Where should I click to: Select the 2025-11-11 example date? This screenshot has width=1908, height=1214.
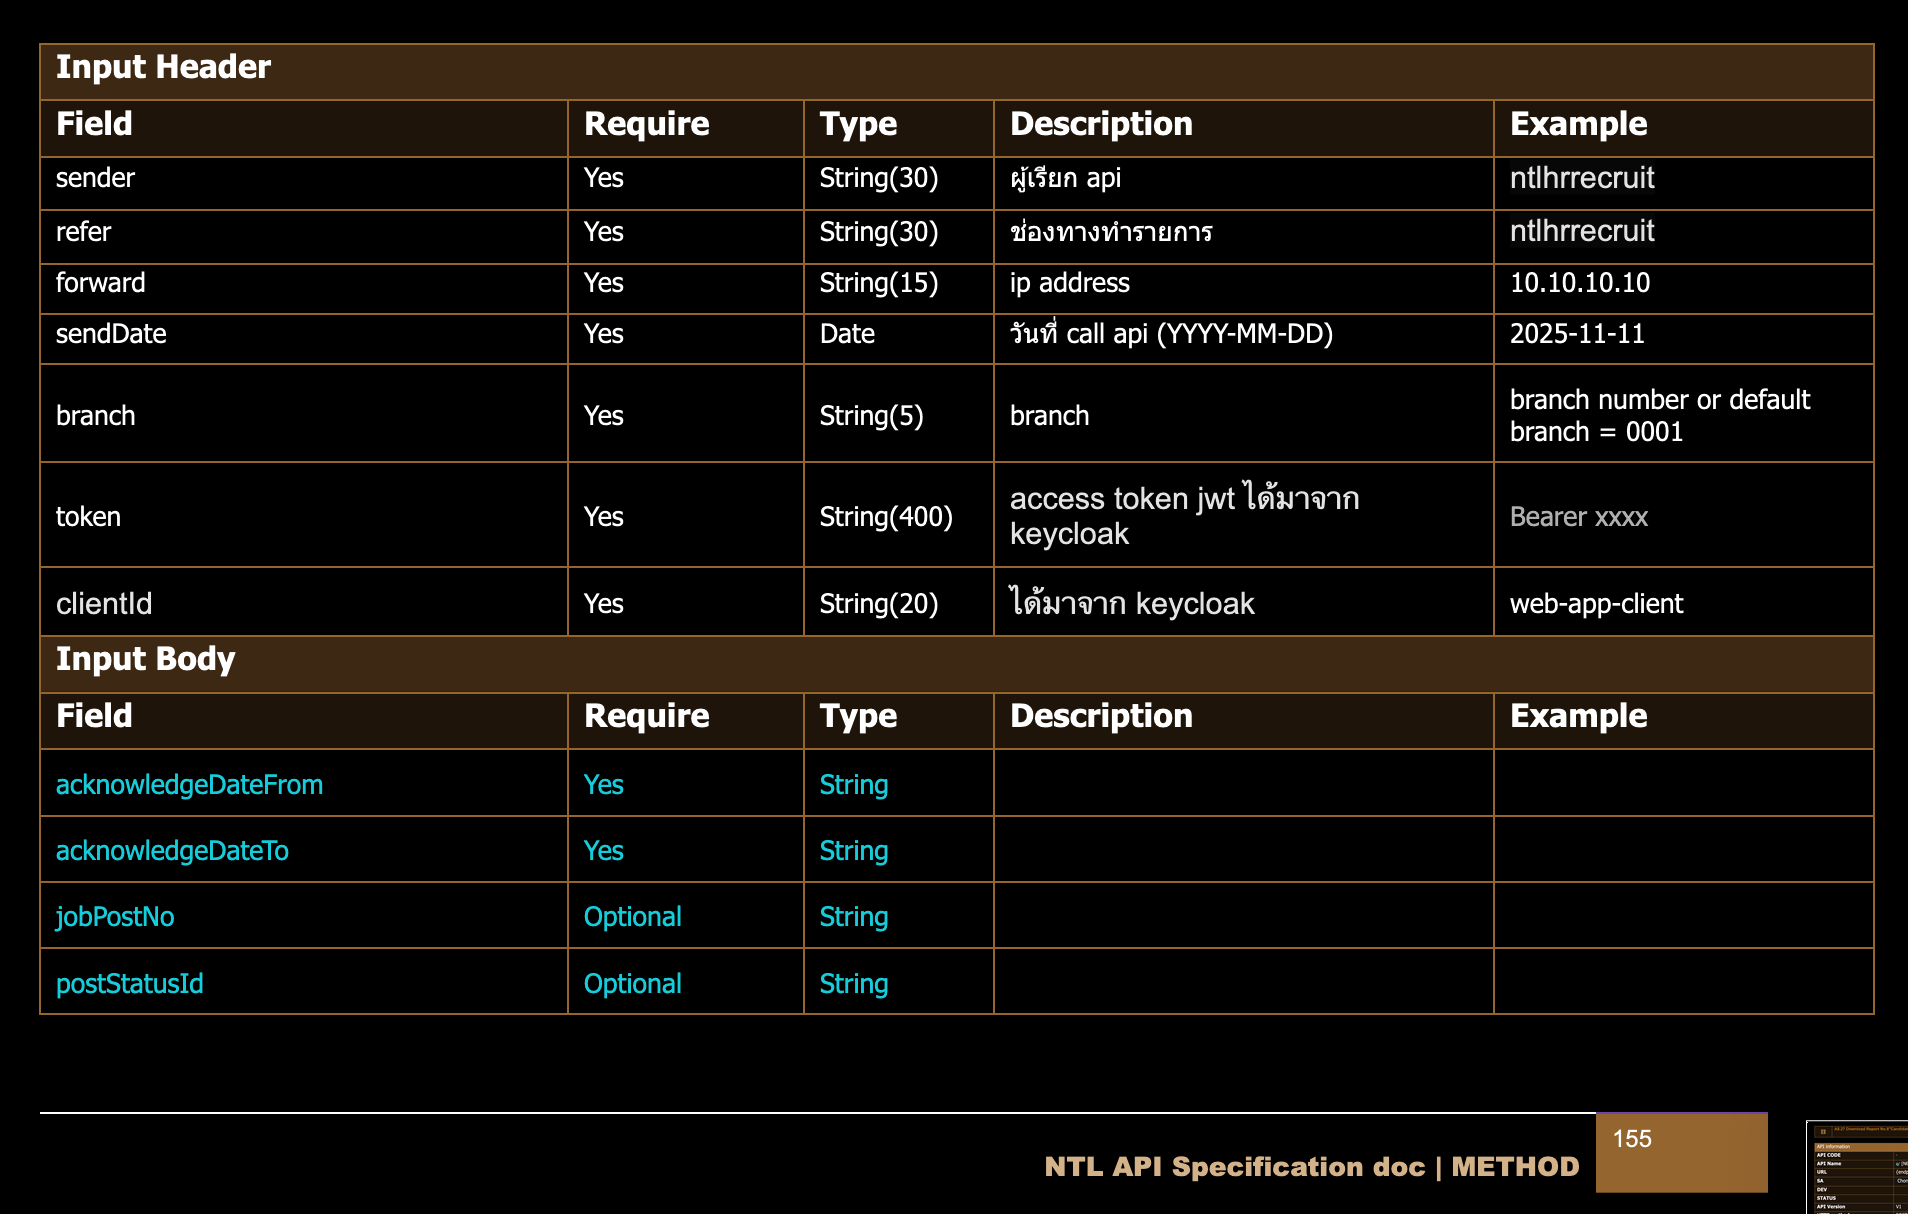tap(1577, 334)
